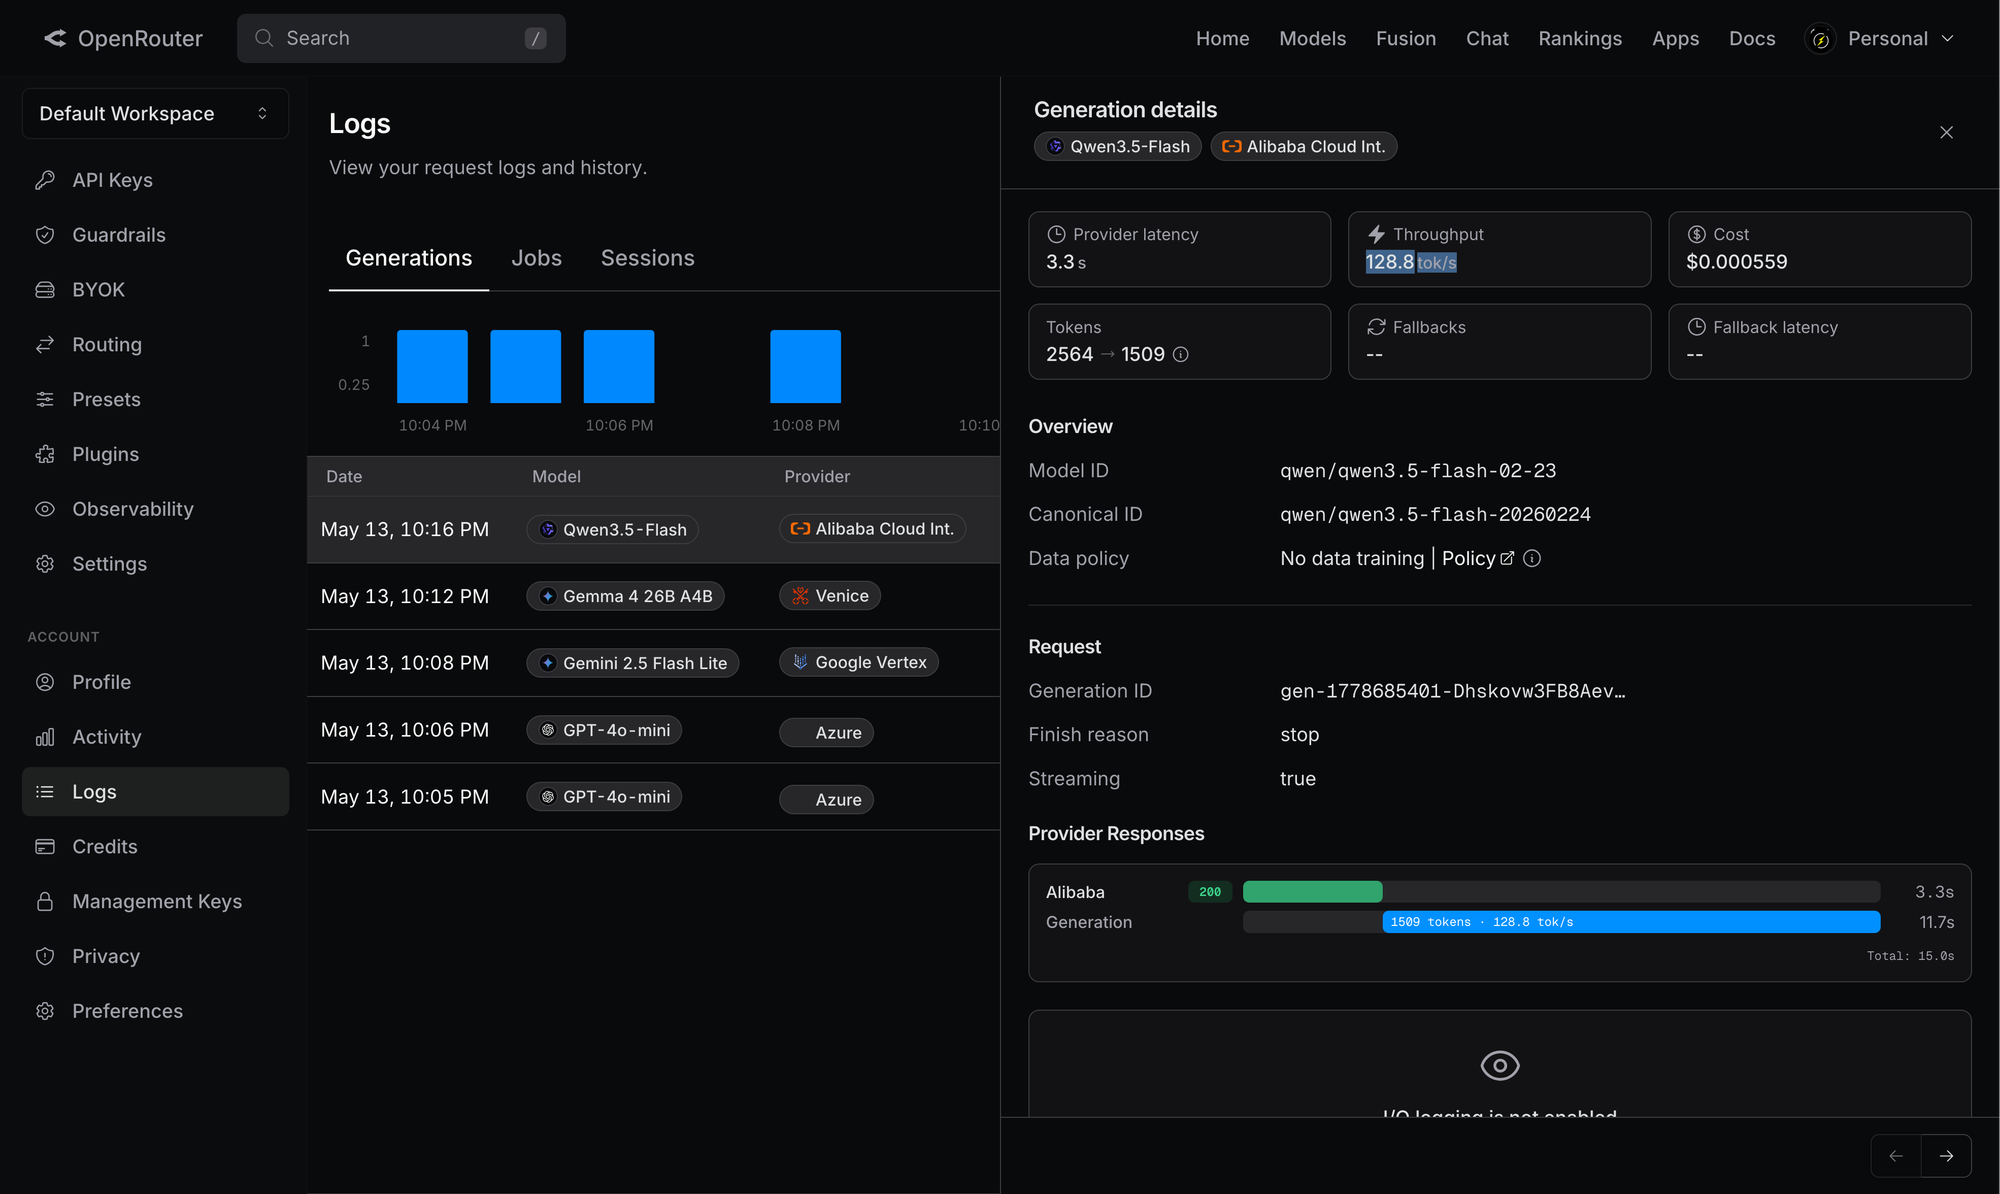Switch to the Jobs tab
This screenshot has height=1194, width=2000.
tap(537, 258)
